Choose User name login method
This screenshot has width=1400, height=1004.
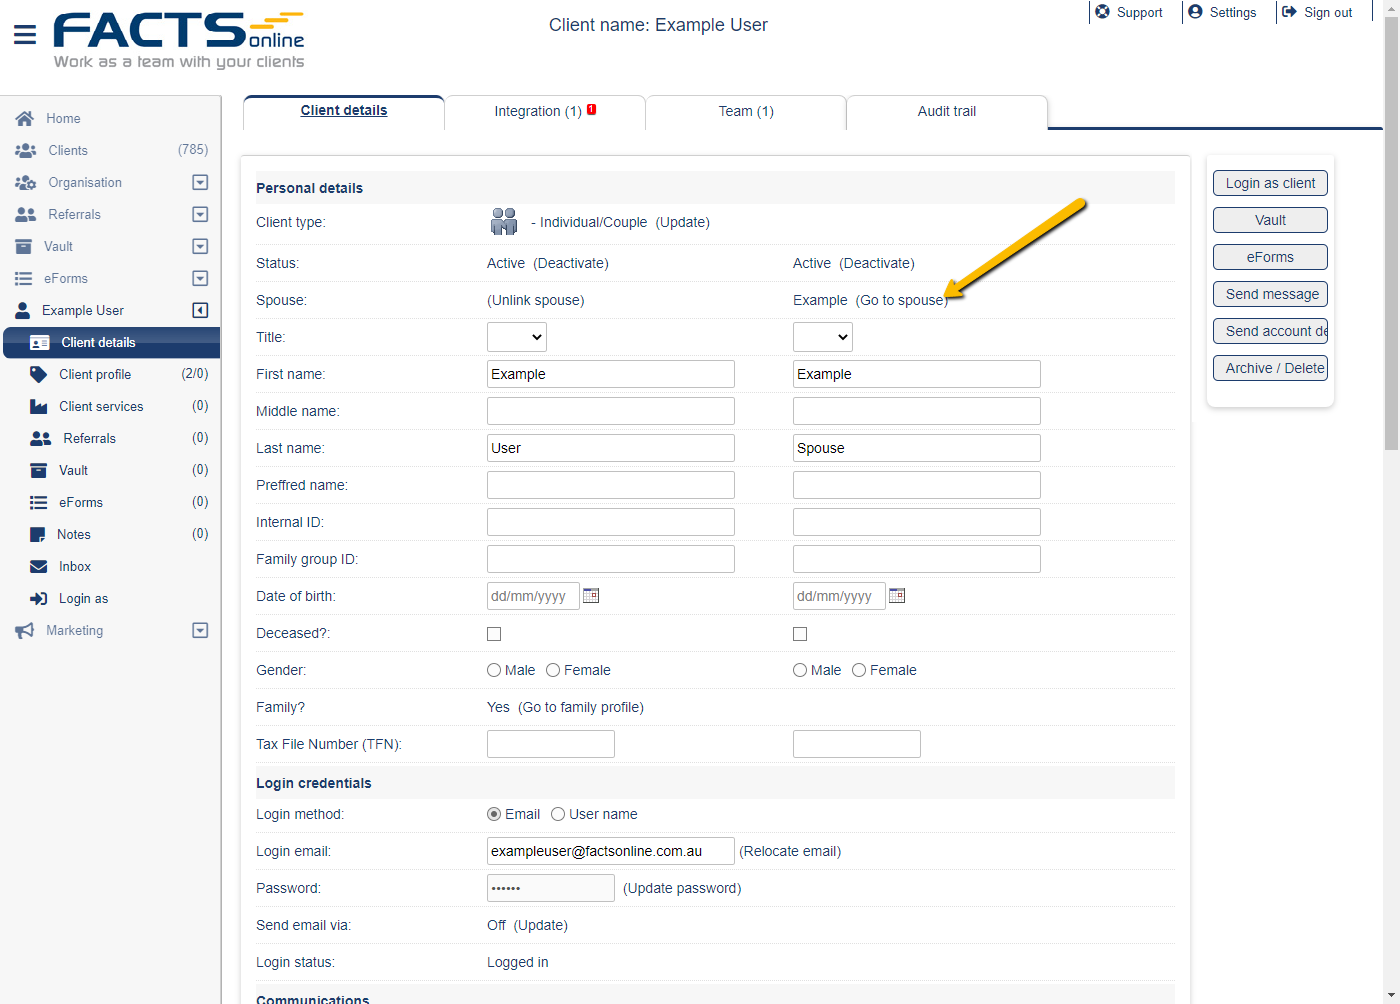pos(558,814)
